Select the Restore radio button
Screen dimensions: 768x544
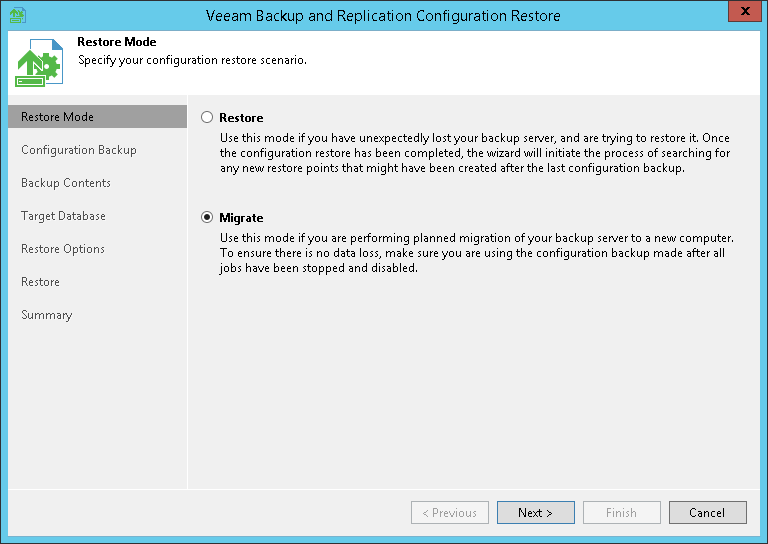coord(207,117)
